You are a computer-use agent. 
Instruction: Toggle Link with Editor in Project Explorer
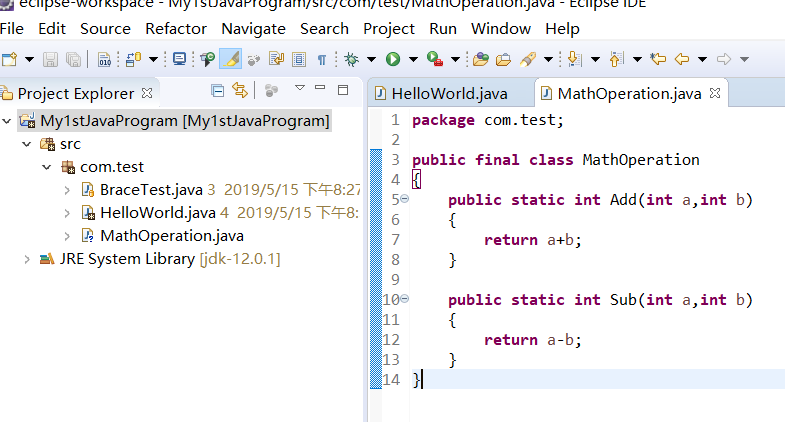pyautogui.click(x=240, y=91)
